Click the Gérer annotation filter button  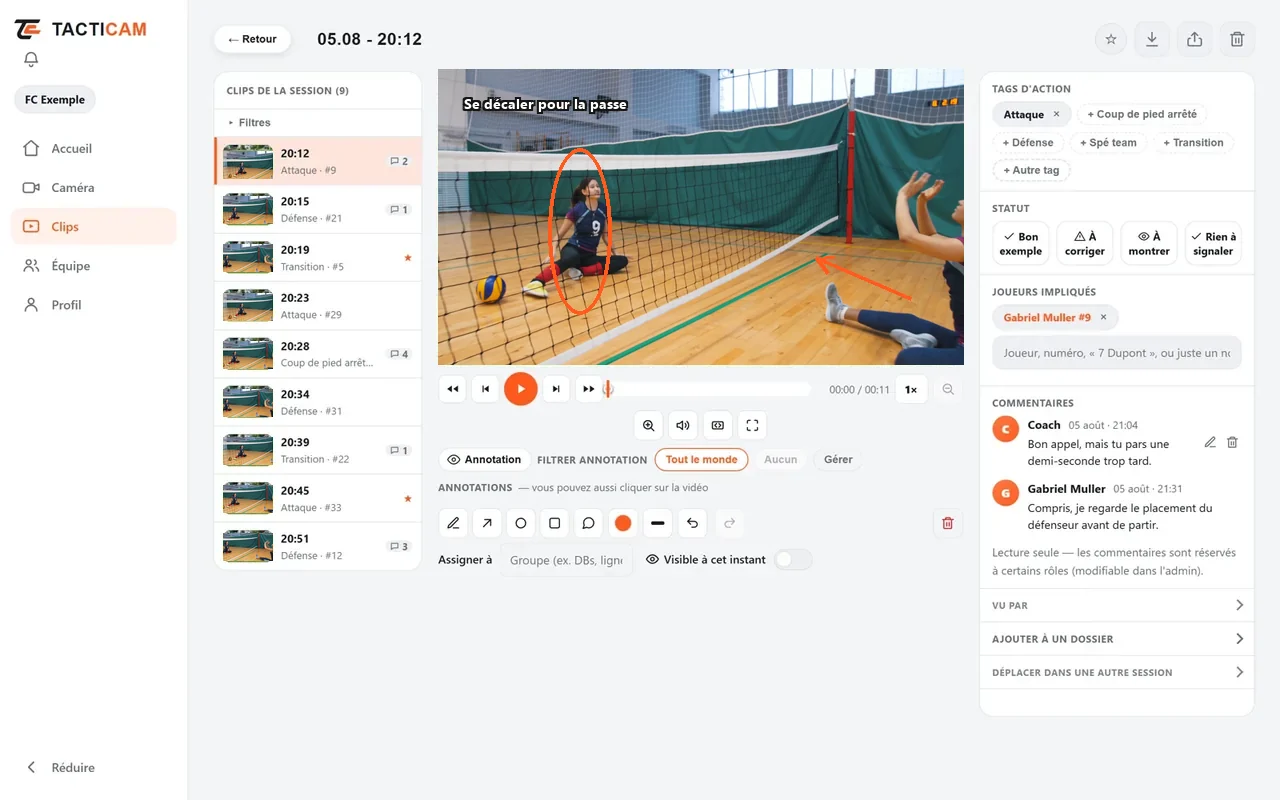pos(838,460)
